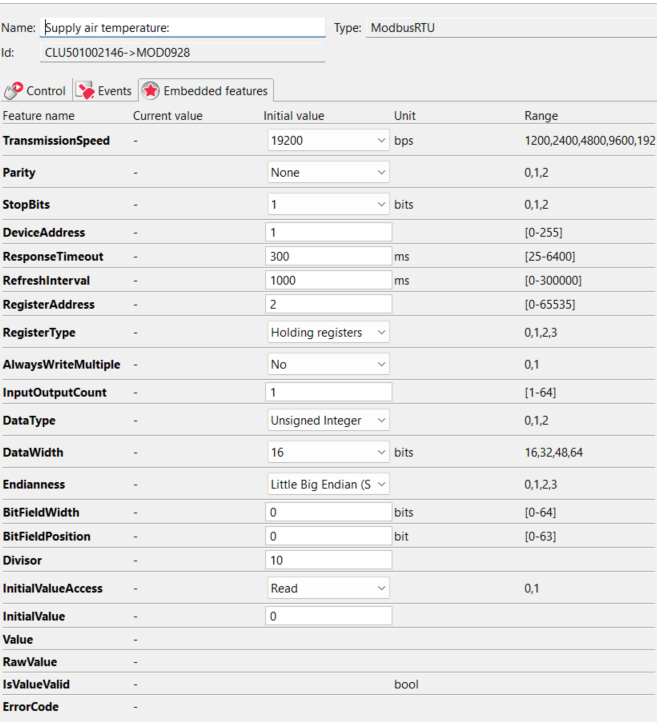Select the RegisterType feature label
Image resolution: width=657 pixels, height=722 pixels.
(39, 332)
